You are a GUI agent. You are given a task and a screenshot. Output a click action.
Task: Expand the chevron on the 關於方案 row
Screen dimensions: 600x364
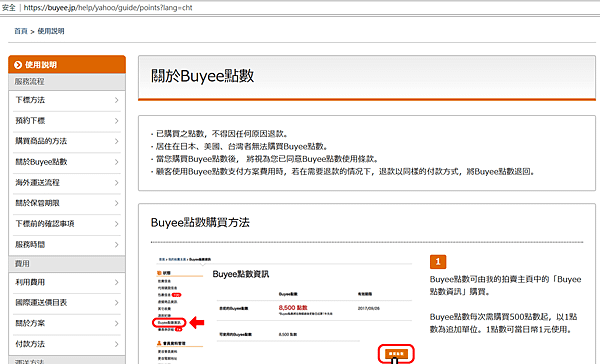(116, 323)
